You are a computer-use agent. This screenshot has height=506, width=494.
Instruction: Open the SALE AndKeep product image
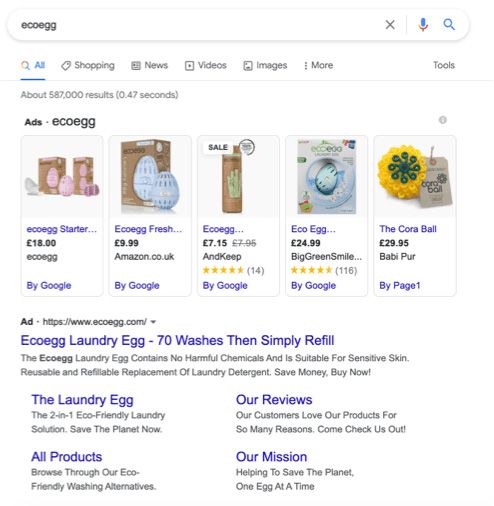(x=238, y=177)
